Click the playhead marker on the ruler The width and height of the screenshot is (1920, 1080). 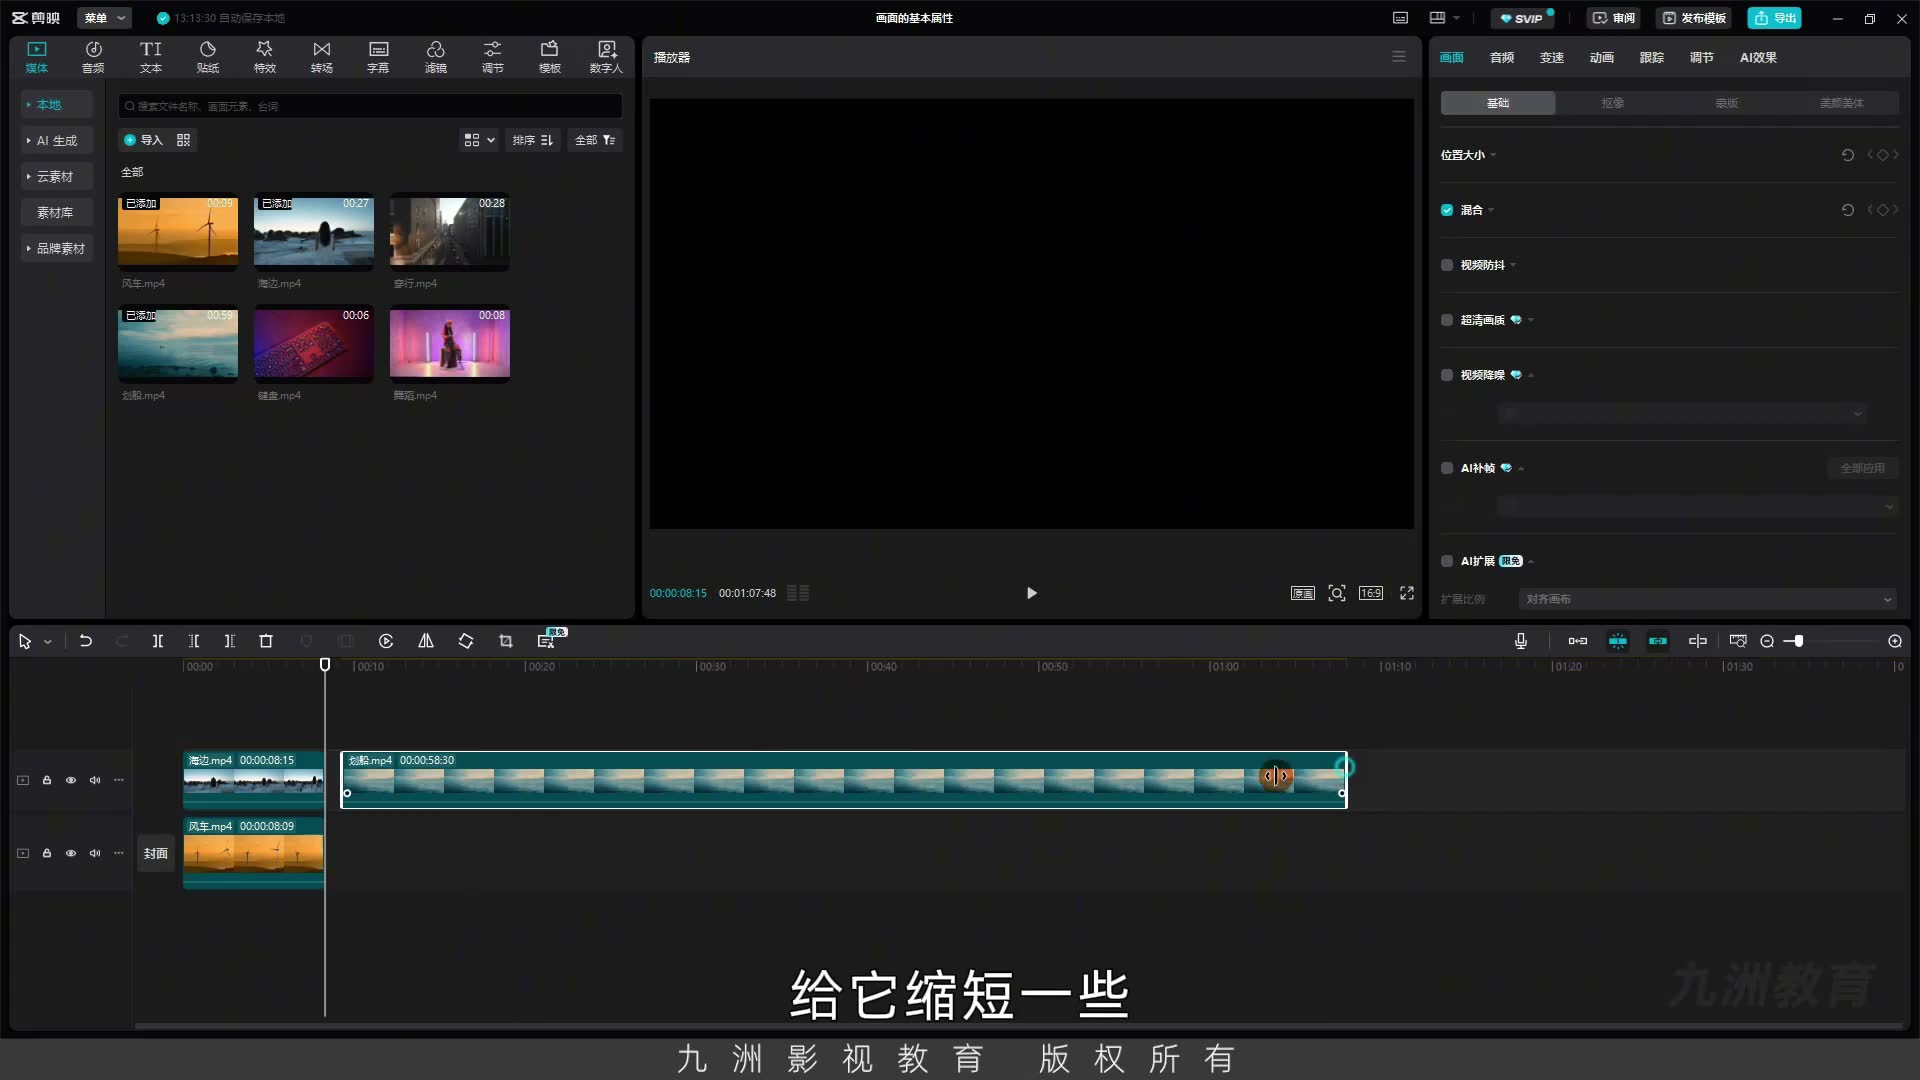pos(325,665)
